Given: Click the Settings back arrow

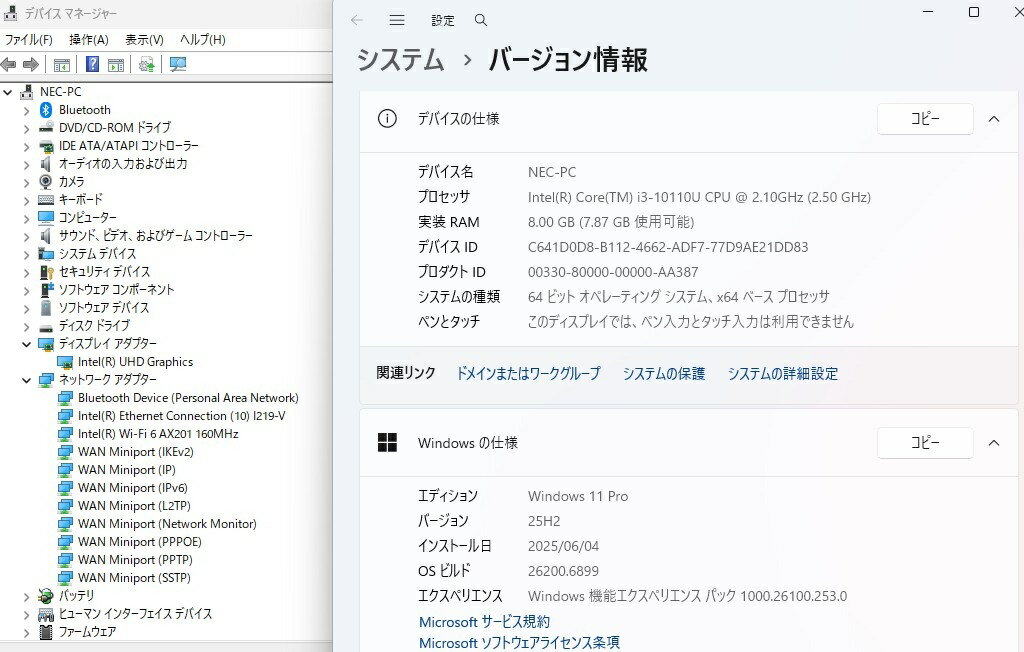Looking at the screenshot, I should (x=357, y=20).
